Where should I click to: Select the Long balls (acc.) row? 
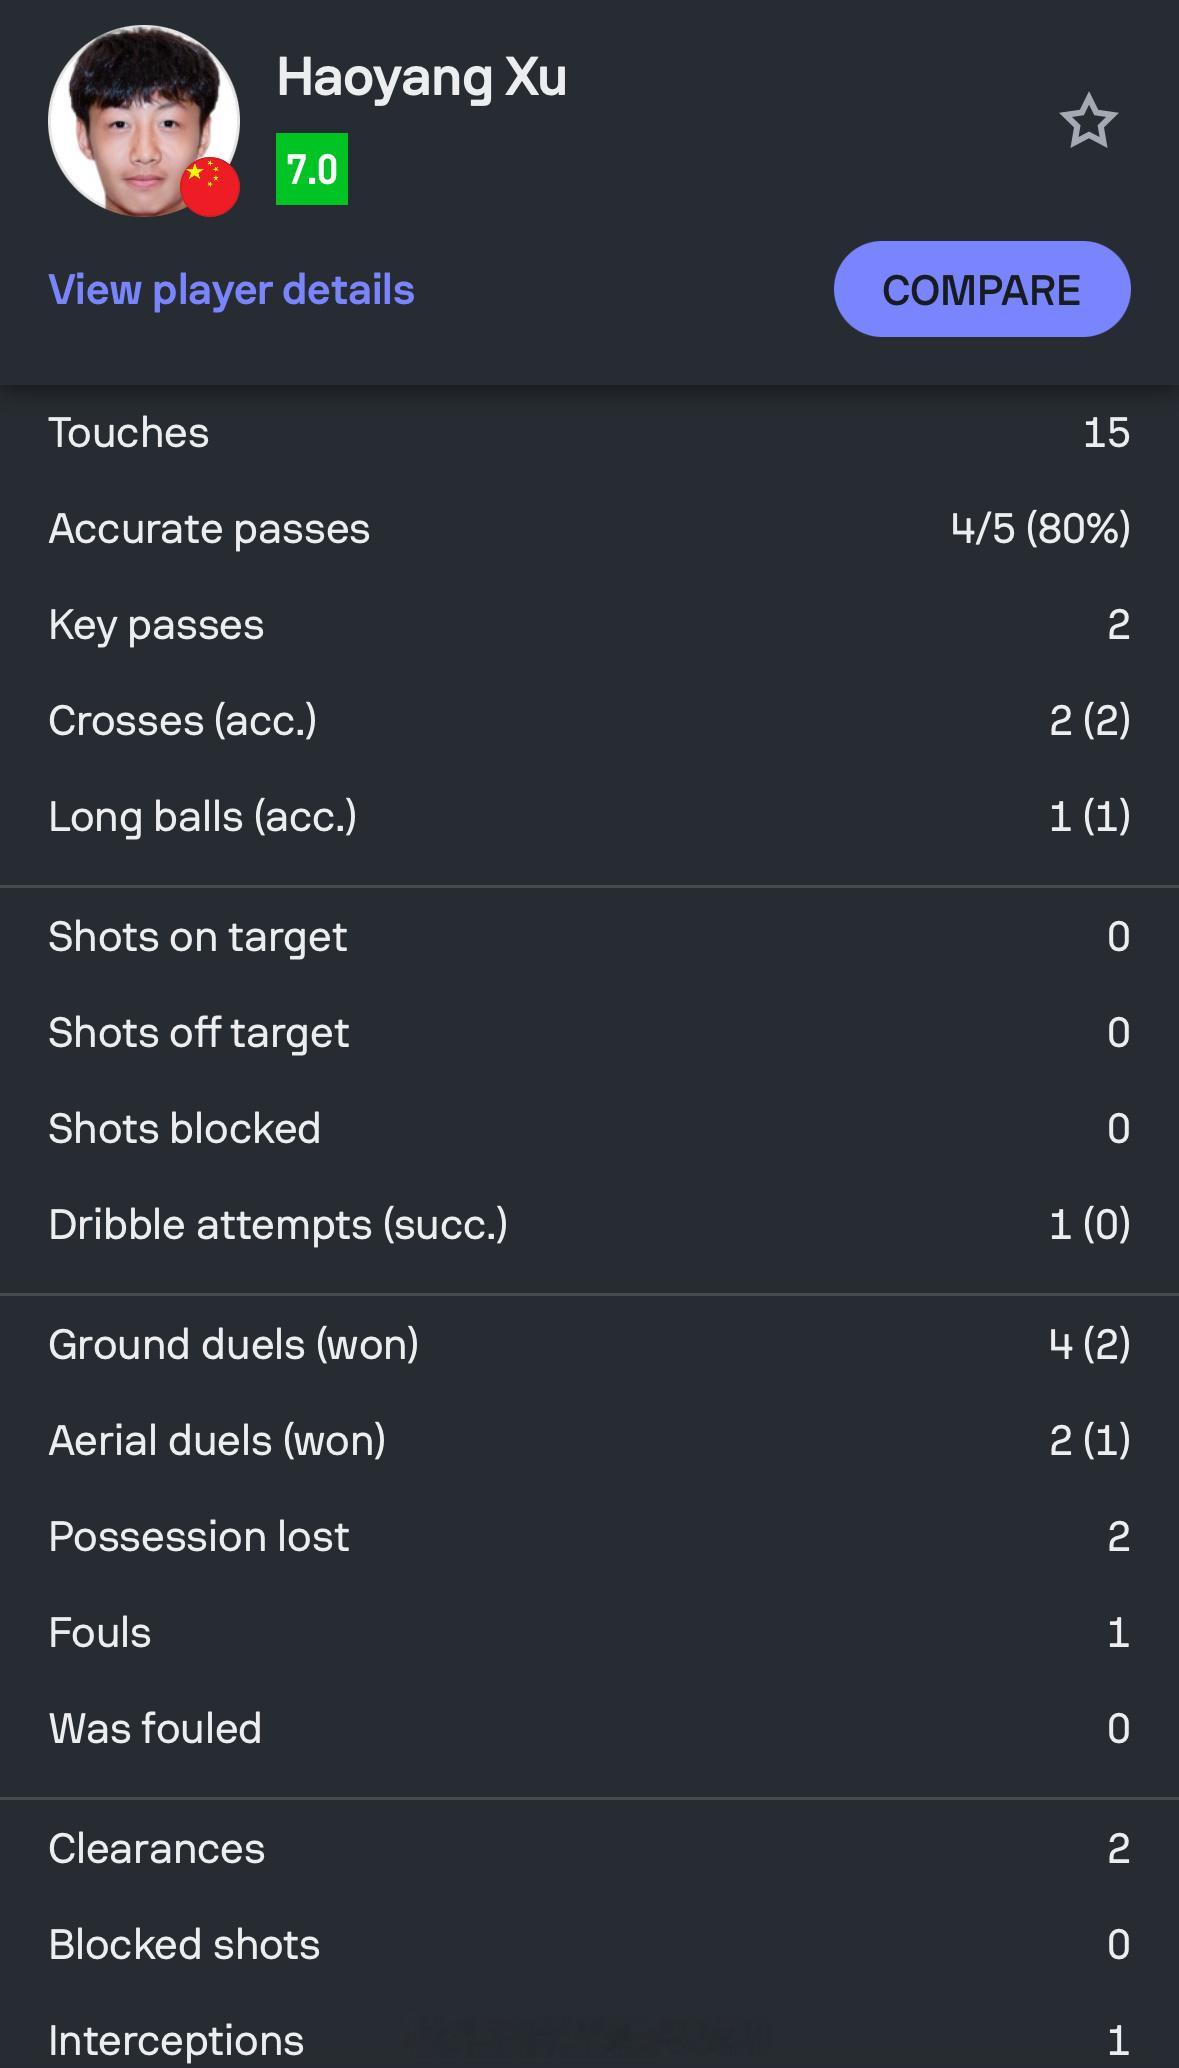tap(589, 817)
